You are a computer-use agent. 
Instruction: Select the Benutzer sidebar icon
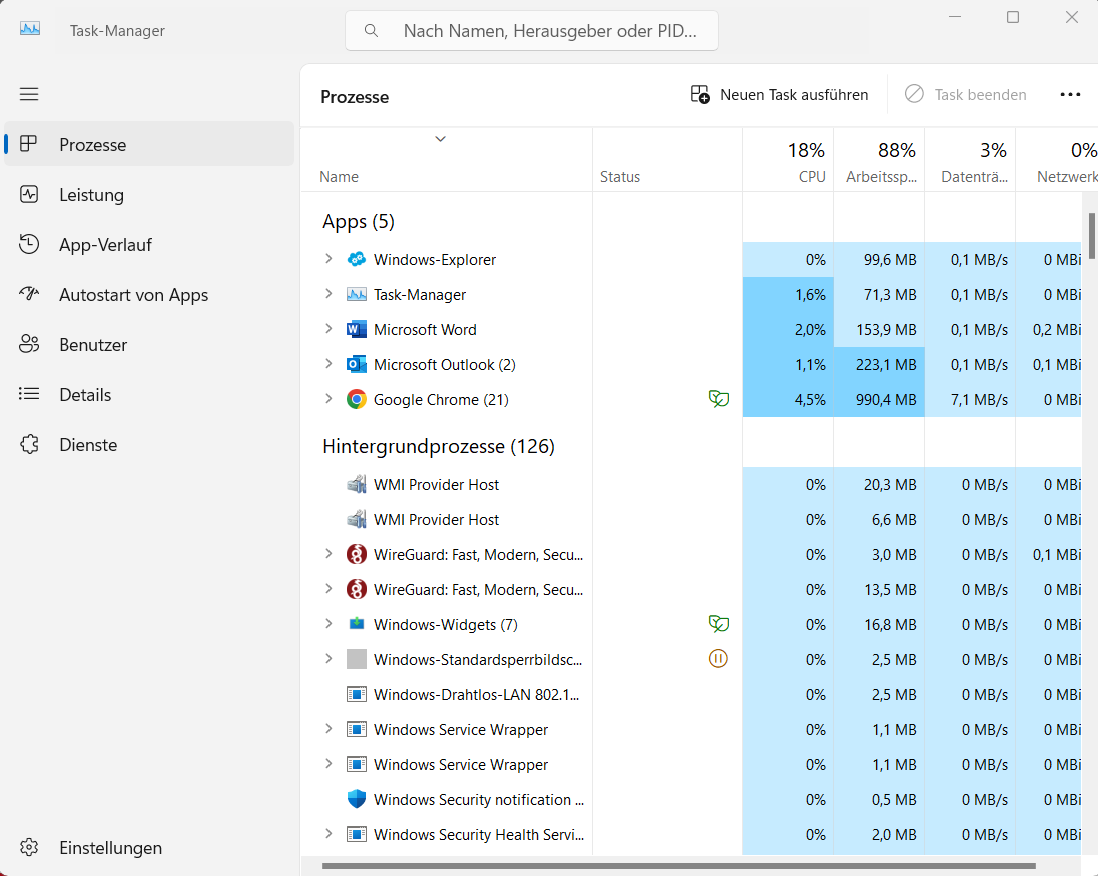coord(30,344)
